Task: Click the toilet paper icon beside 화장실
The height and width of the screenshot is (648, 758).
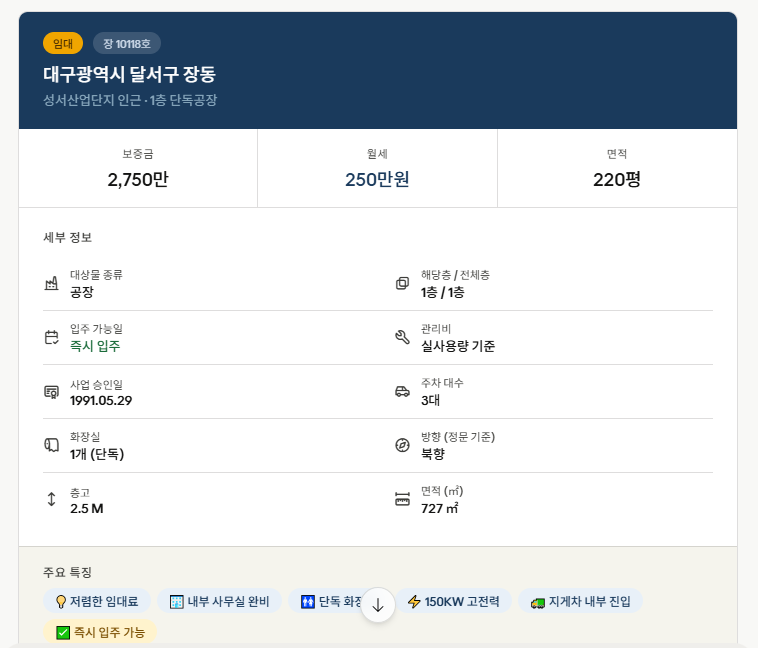Action: [x=51, y=445]
